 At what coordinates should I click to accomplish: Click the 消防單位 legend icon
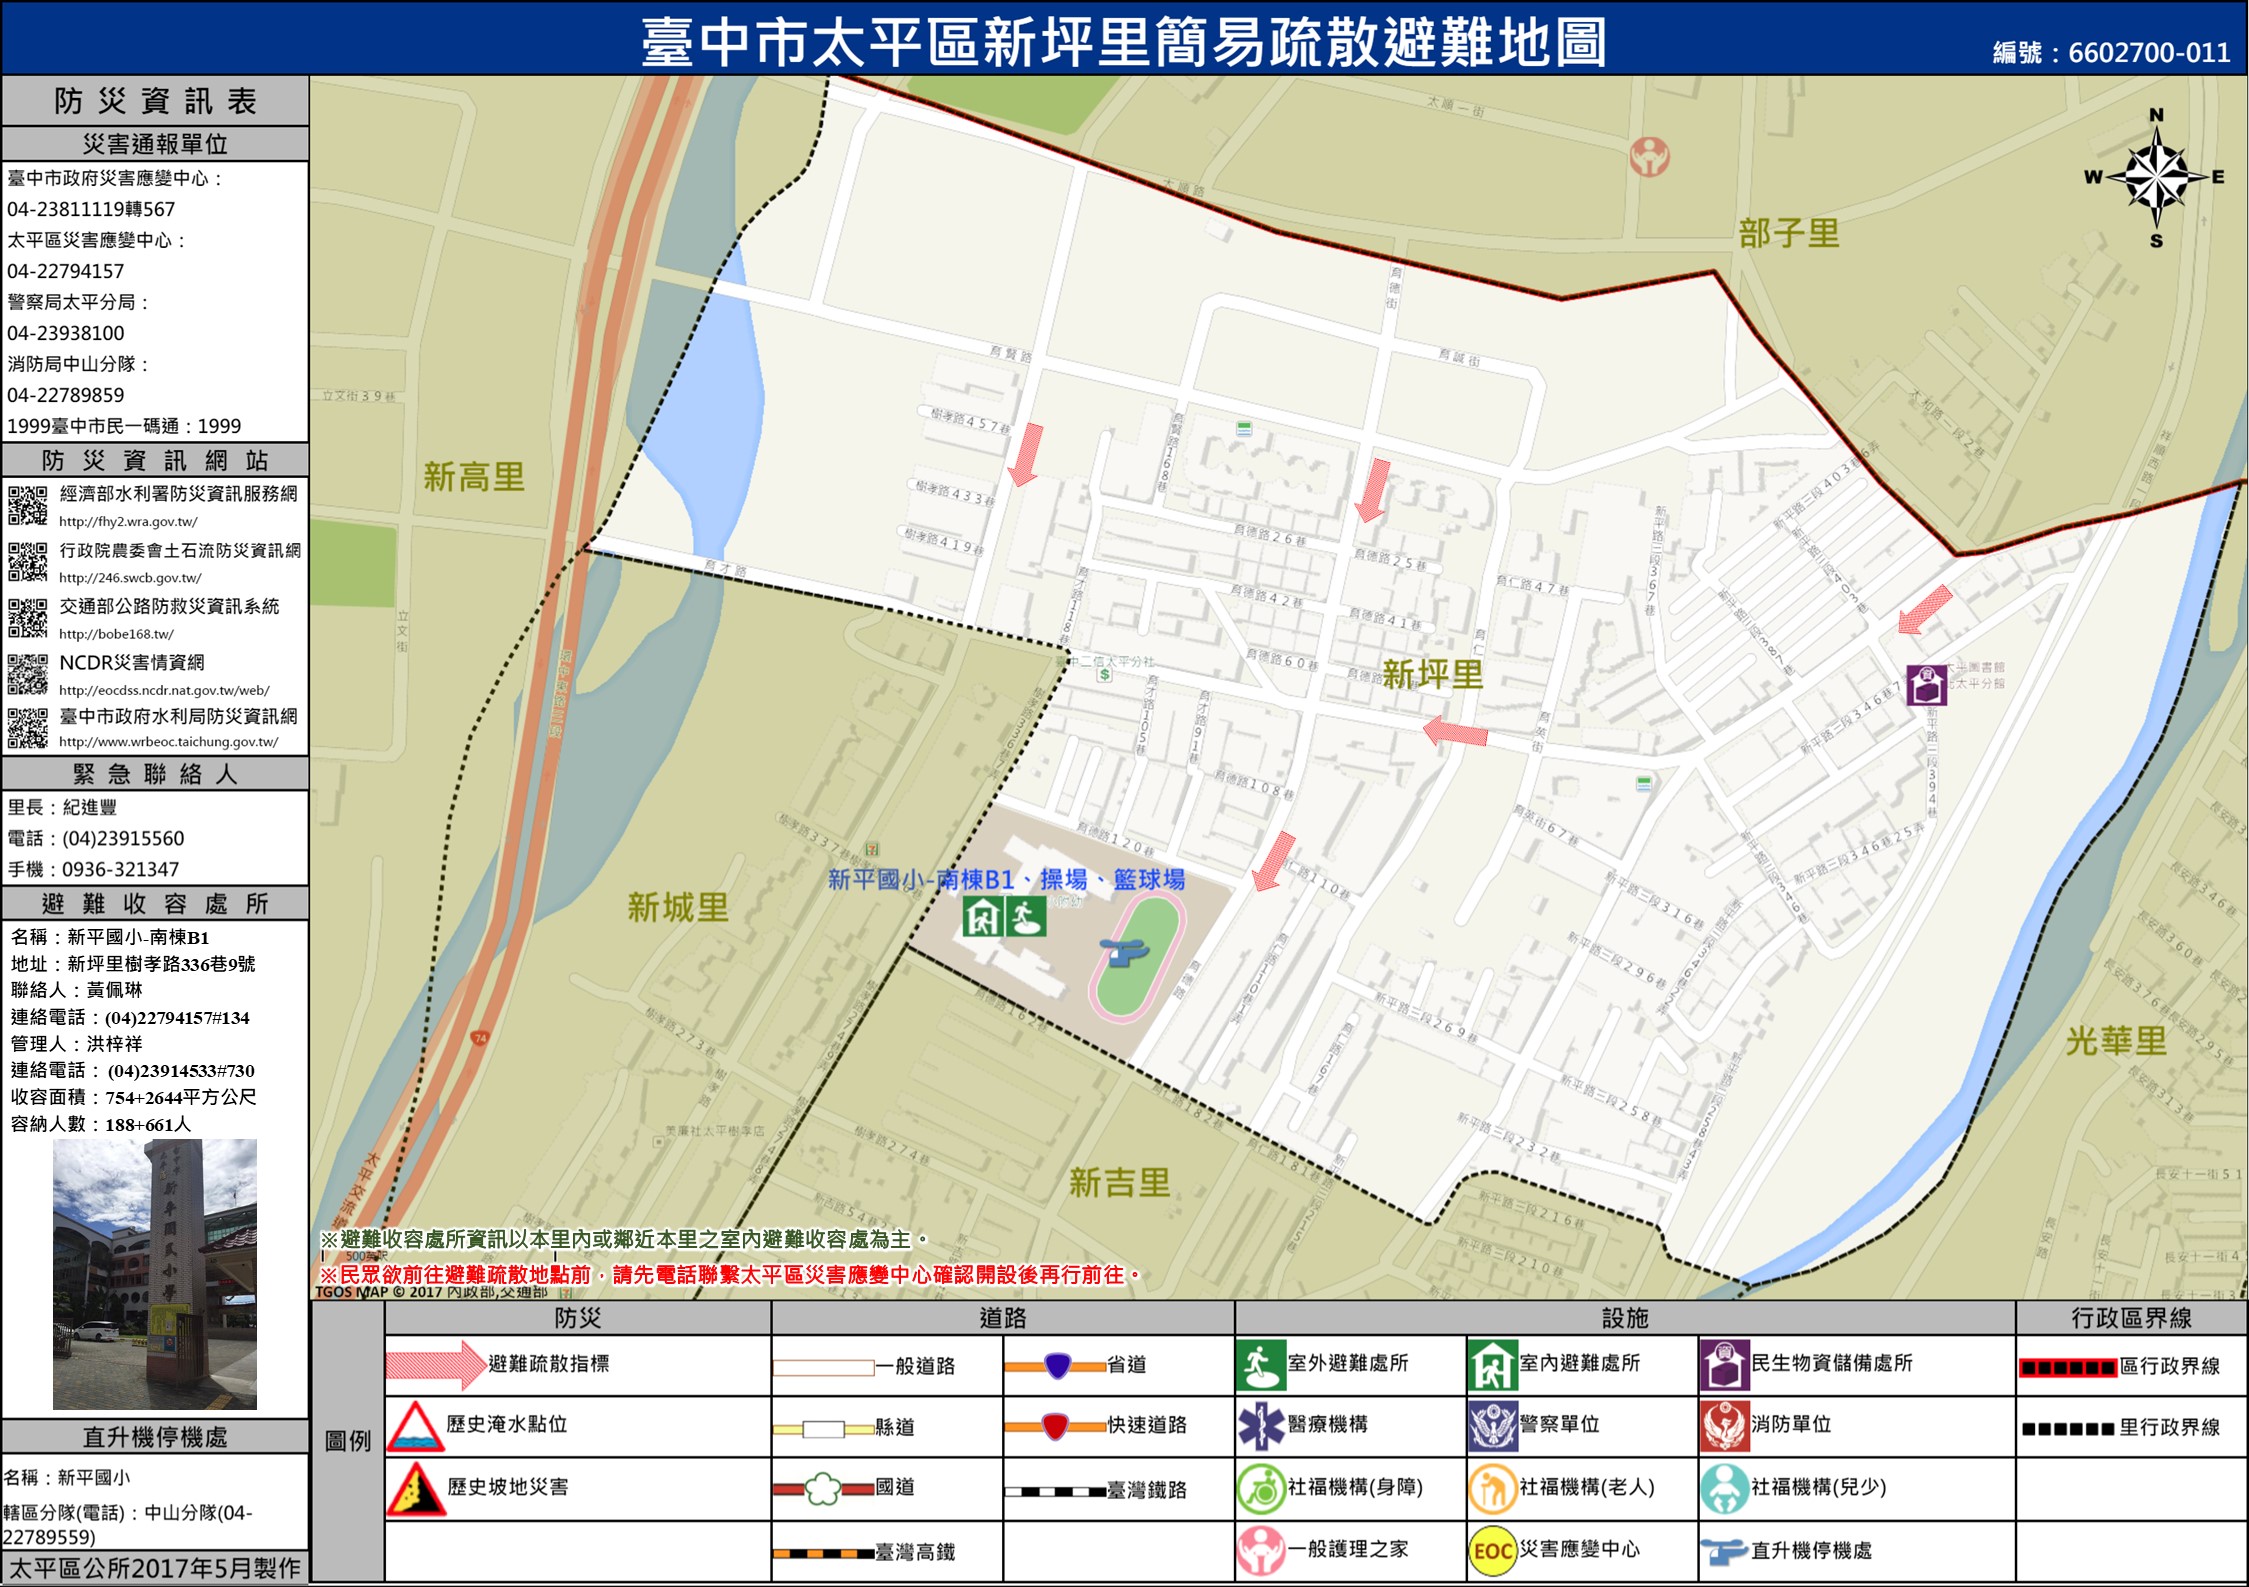pyautogui.click(x=1724, y=1426)
